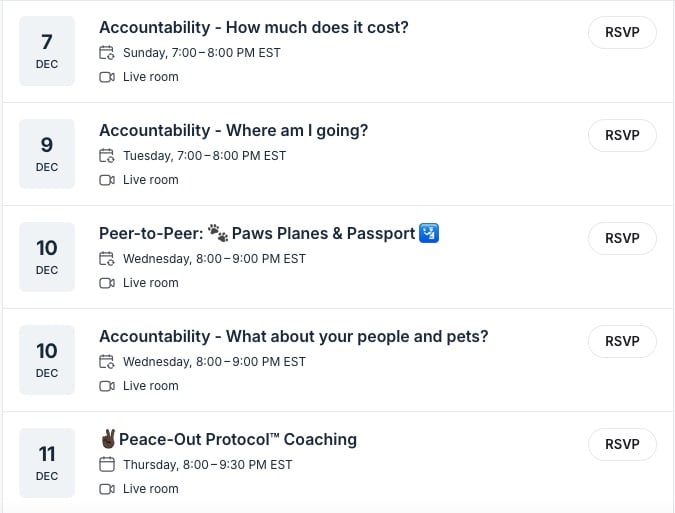Image resolution: width=675 pixels, height=513 pixels.
Task: Select the 11 DEC date tile
Action: click(47, 463)
